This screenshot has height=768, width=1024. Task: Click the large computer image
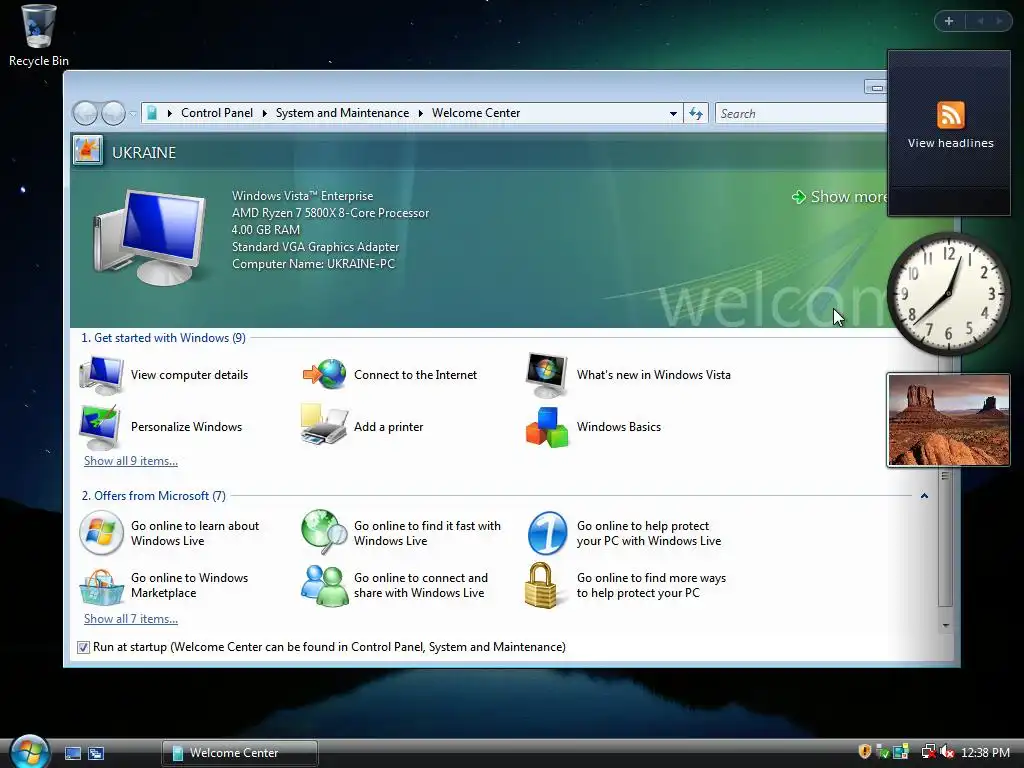(x=150, y=238)
